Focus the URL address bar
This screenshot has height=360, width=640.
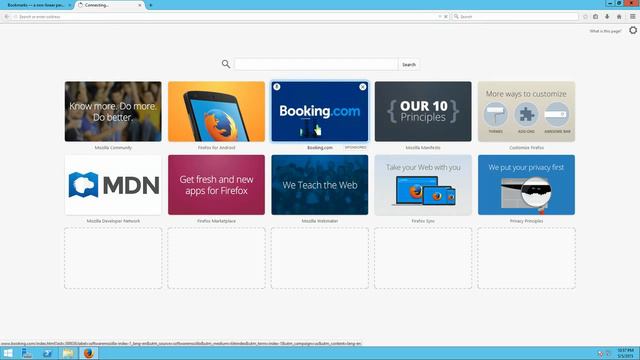tap(227, 17)
